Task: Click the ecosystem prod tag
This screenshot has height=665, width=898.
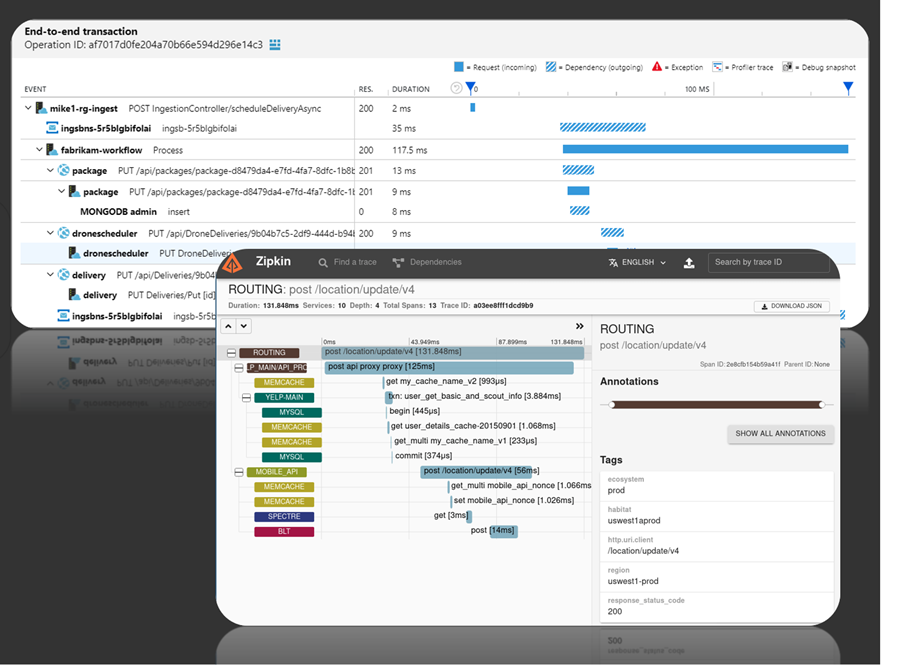Action: pos(716,486)
